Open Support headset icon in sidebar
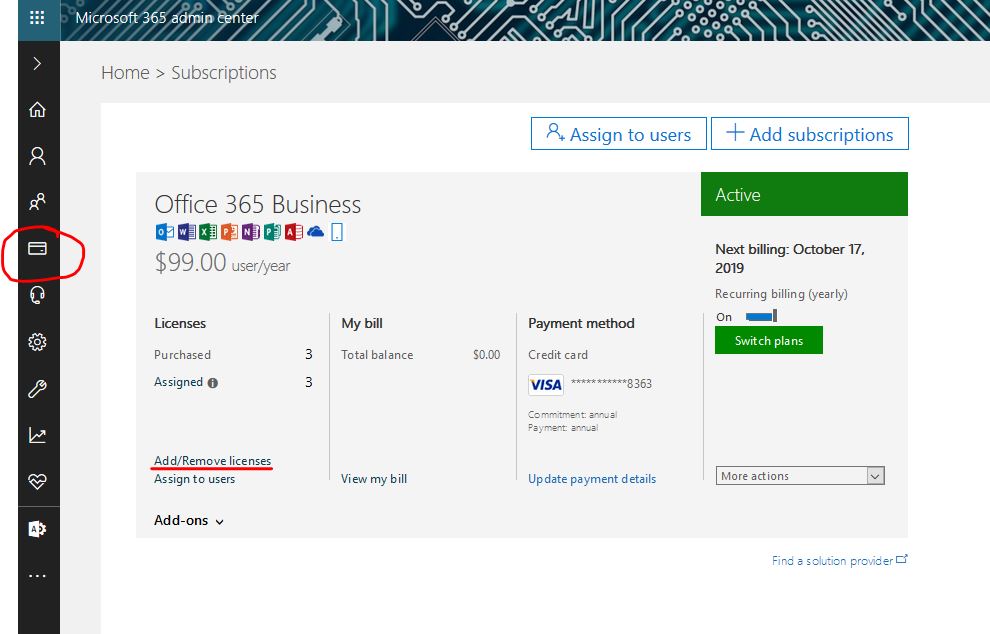 point(37,295)
